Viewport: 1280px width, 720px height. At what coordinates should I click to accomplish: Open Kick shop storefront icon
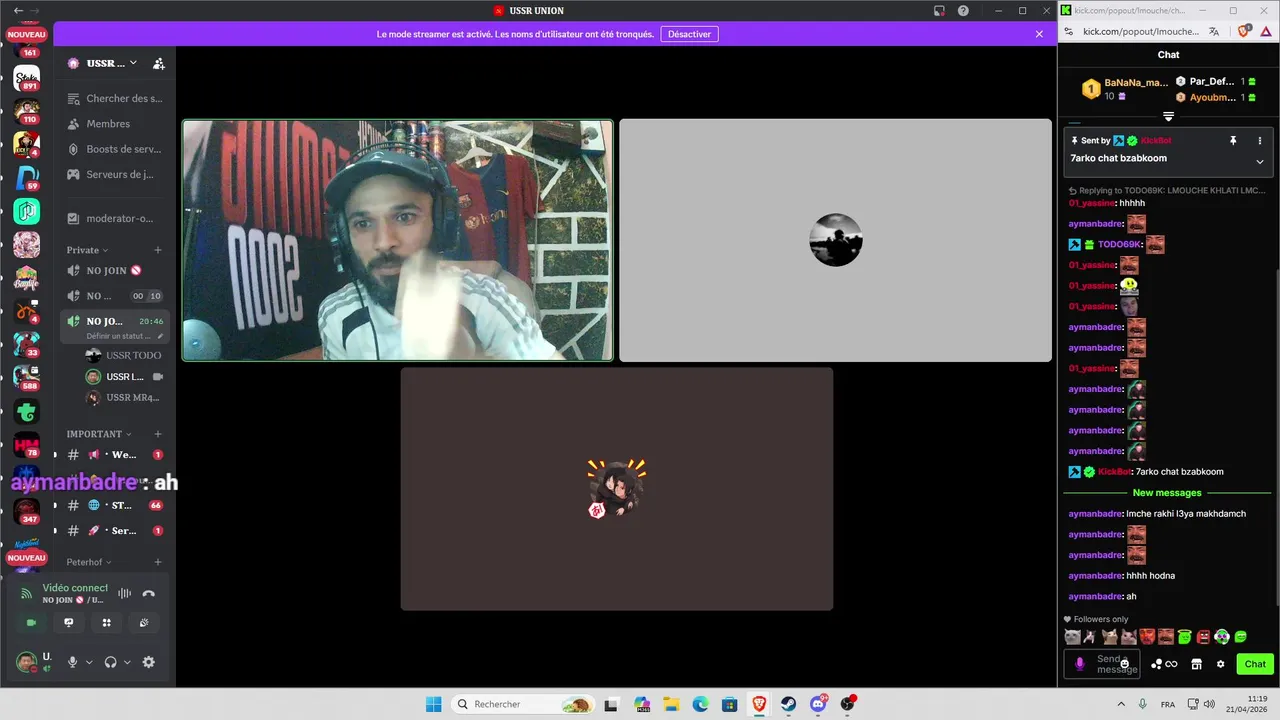click(x=1196, y=664)
